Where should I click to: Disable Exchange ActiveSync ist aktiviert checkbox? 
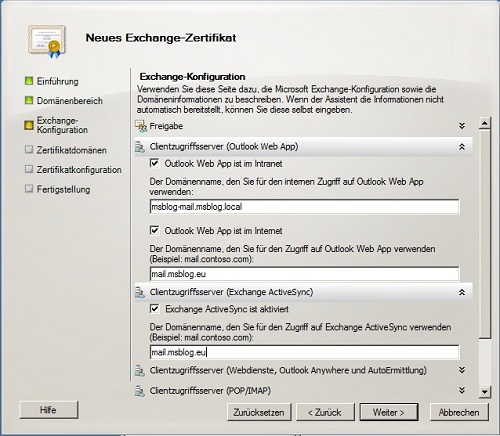click(154, 309)
